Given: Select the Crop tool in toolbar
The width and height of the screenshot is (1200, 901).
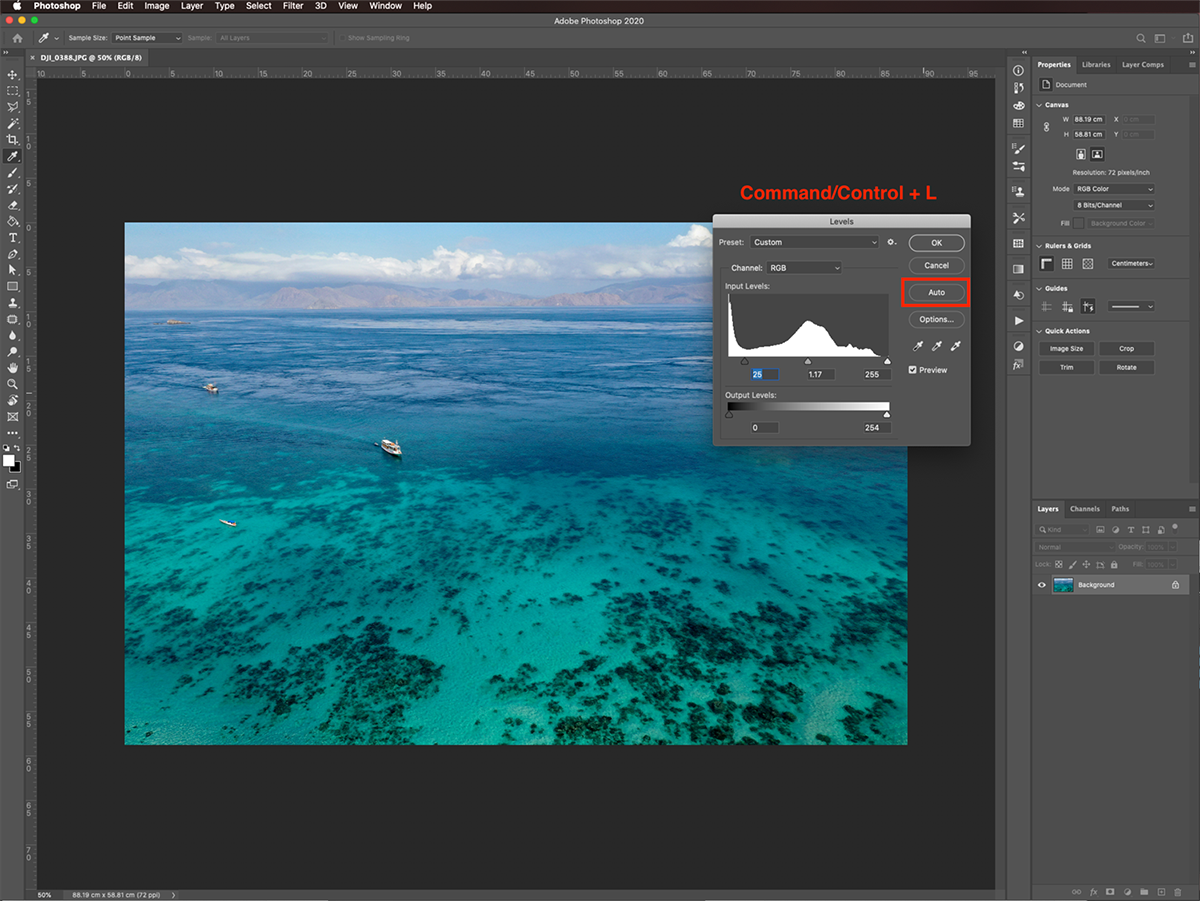Looking at the screenshot, I should pyautogui.click(x=13, y=140).
